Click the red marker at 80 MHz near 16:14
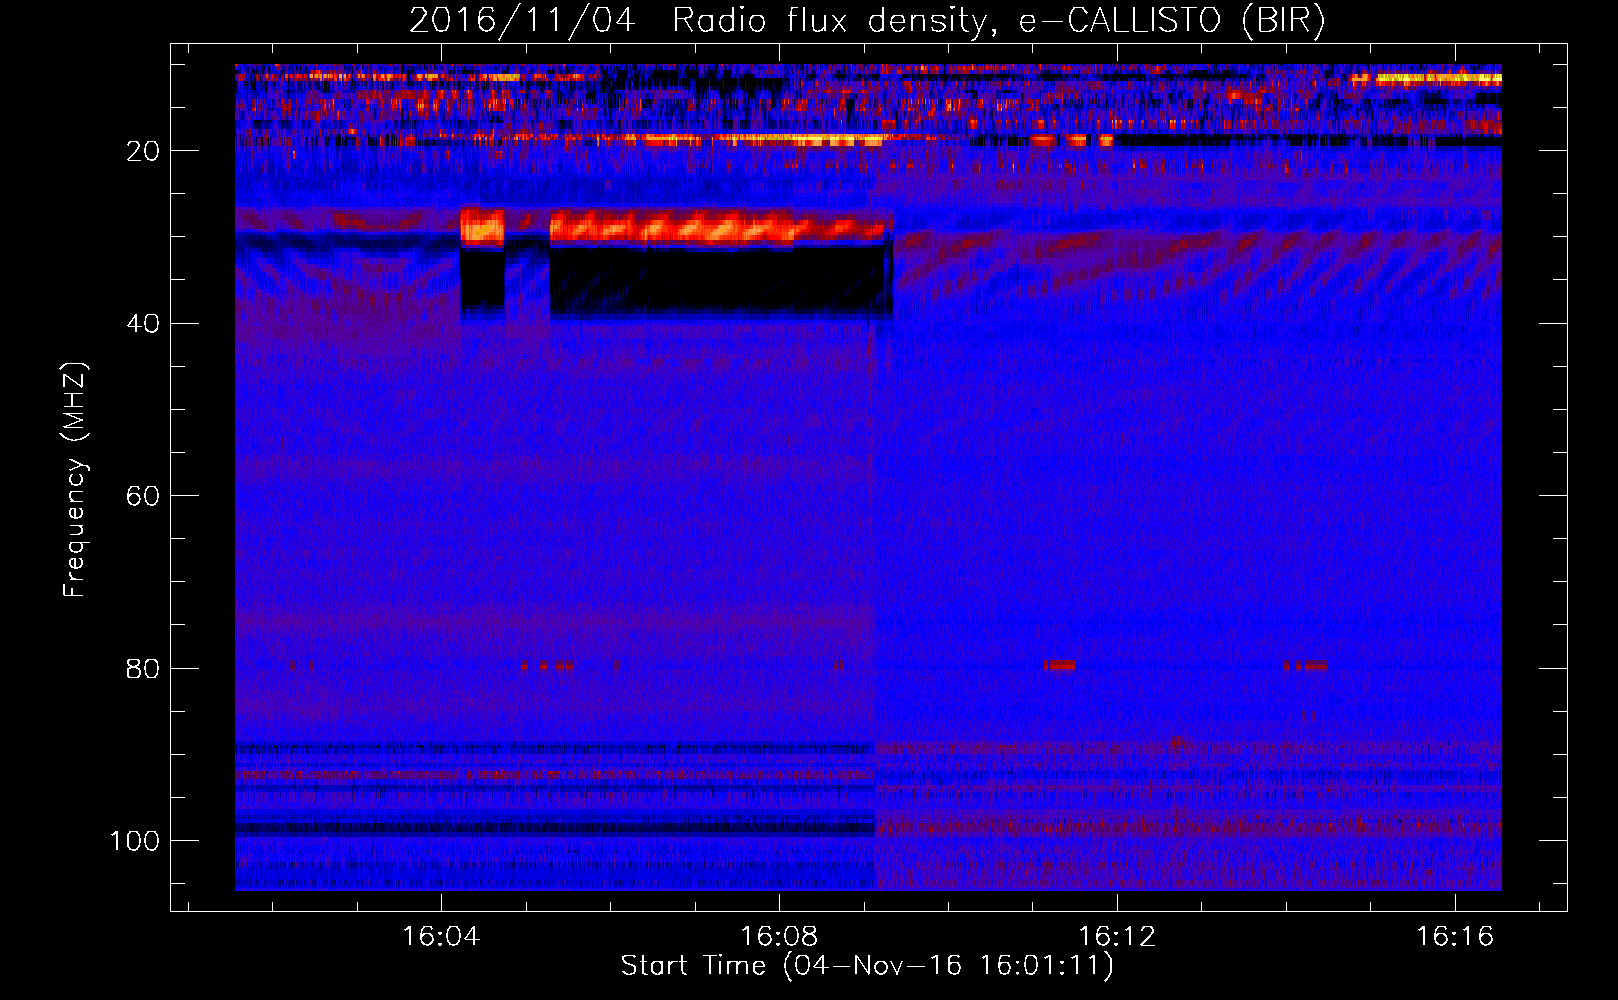1618x1000 pixels. click(x=1306, y=665)
